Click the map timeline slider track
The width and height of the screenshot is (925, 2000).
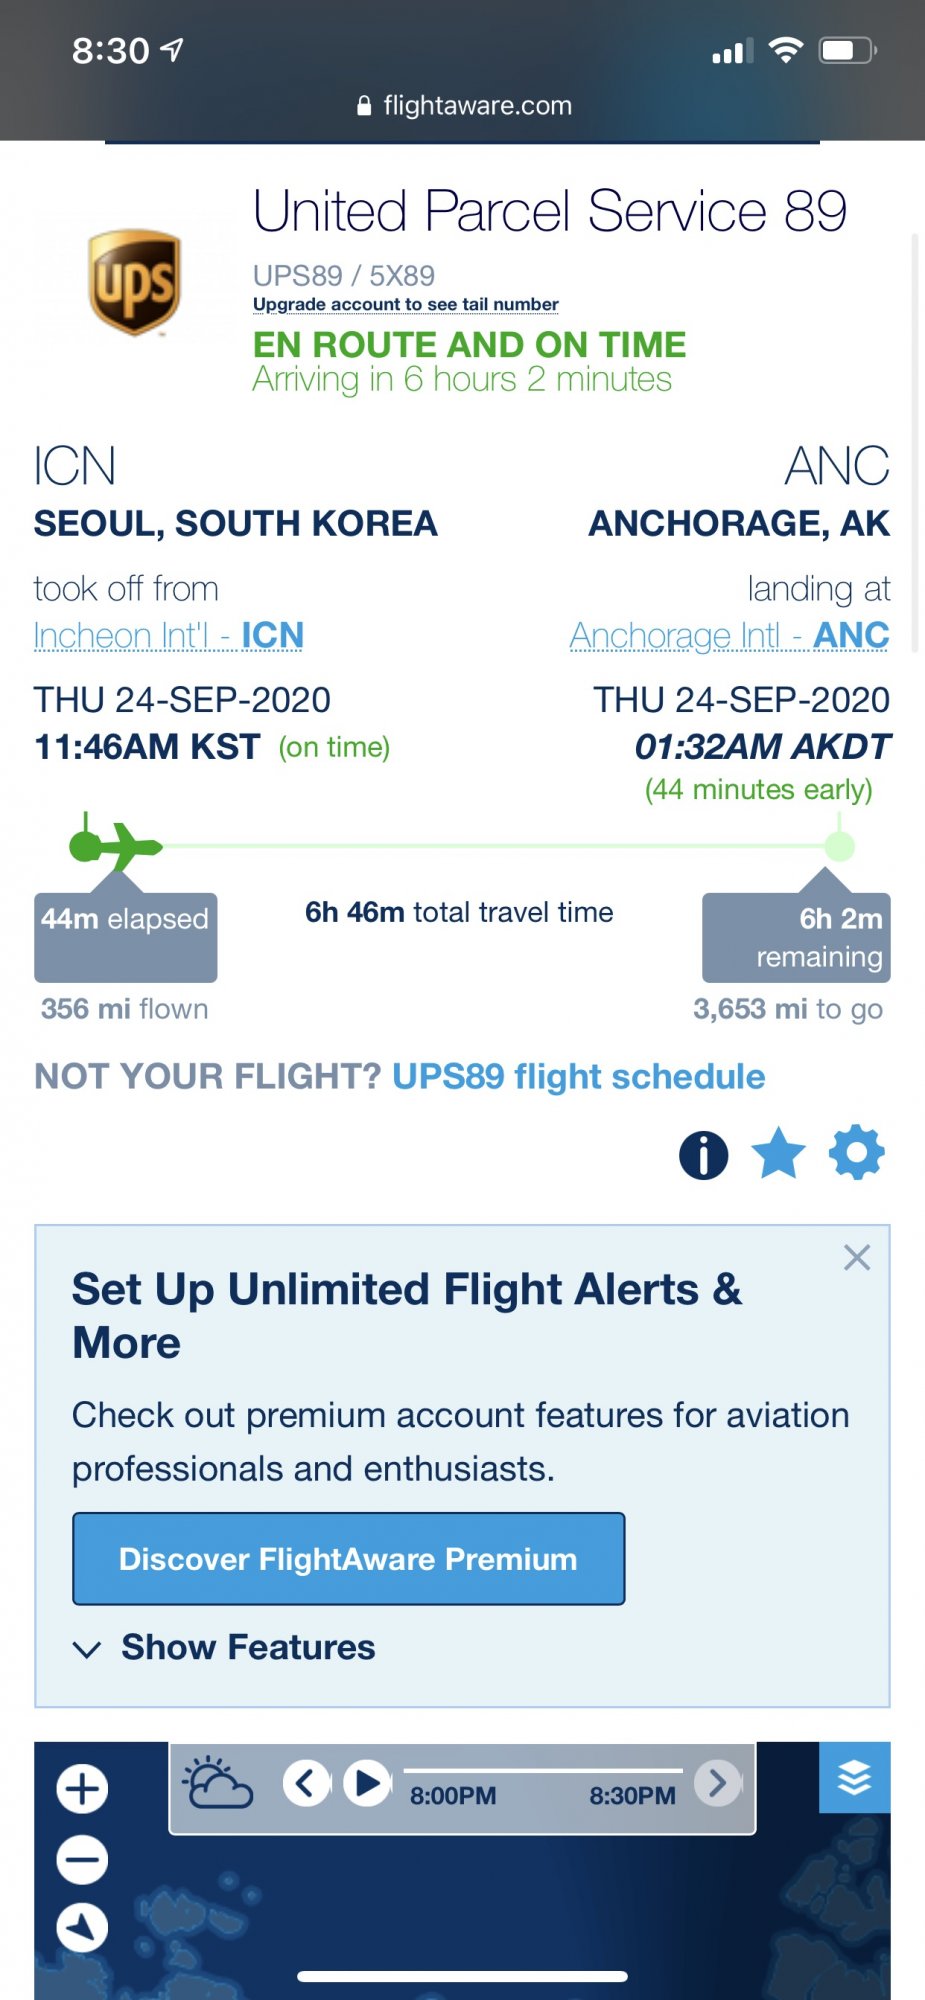[543, 1770]
